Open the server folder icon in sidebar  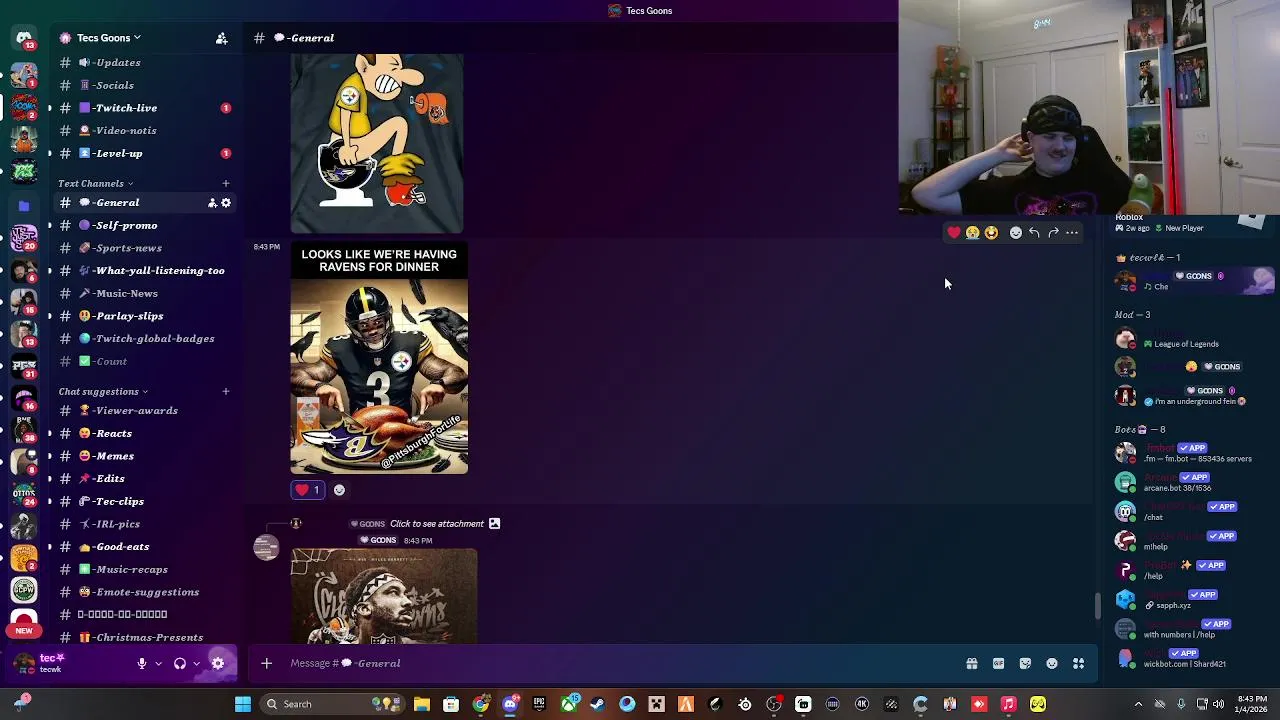24,206
